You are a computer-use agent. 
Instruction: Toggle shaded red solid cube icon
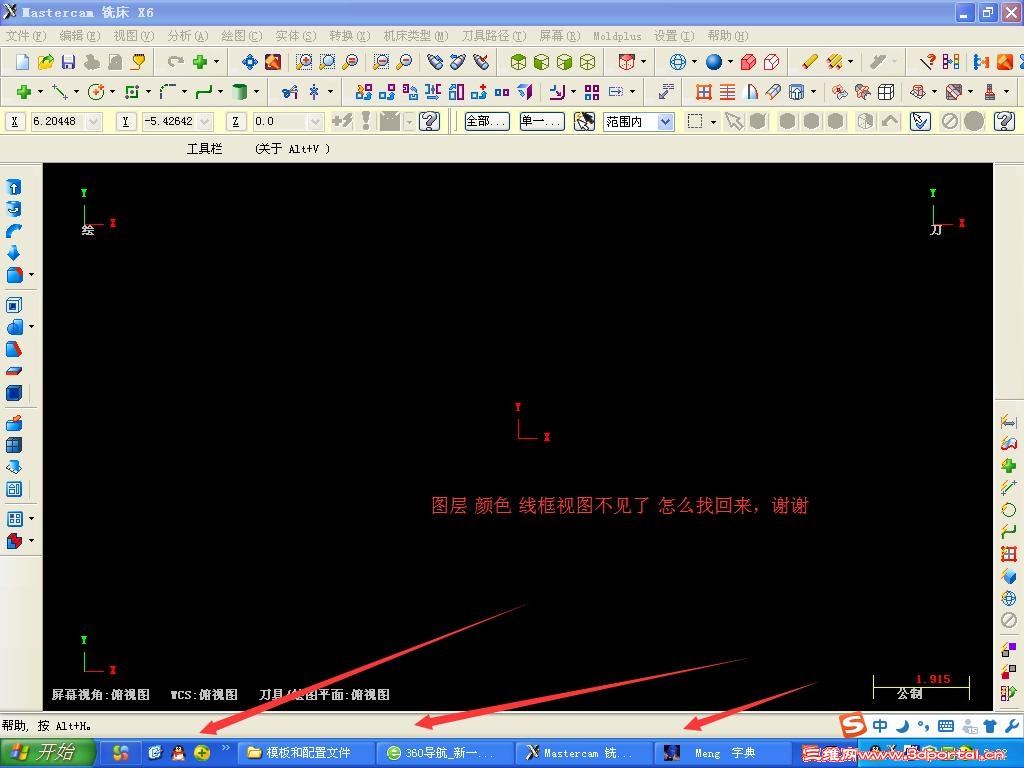tap(748, 62)
